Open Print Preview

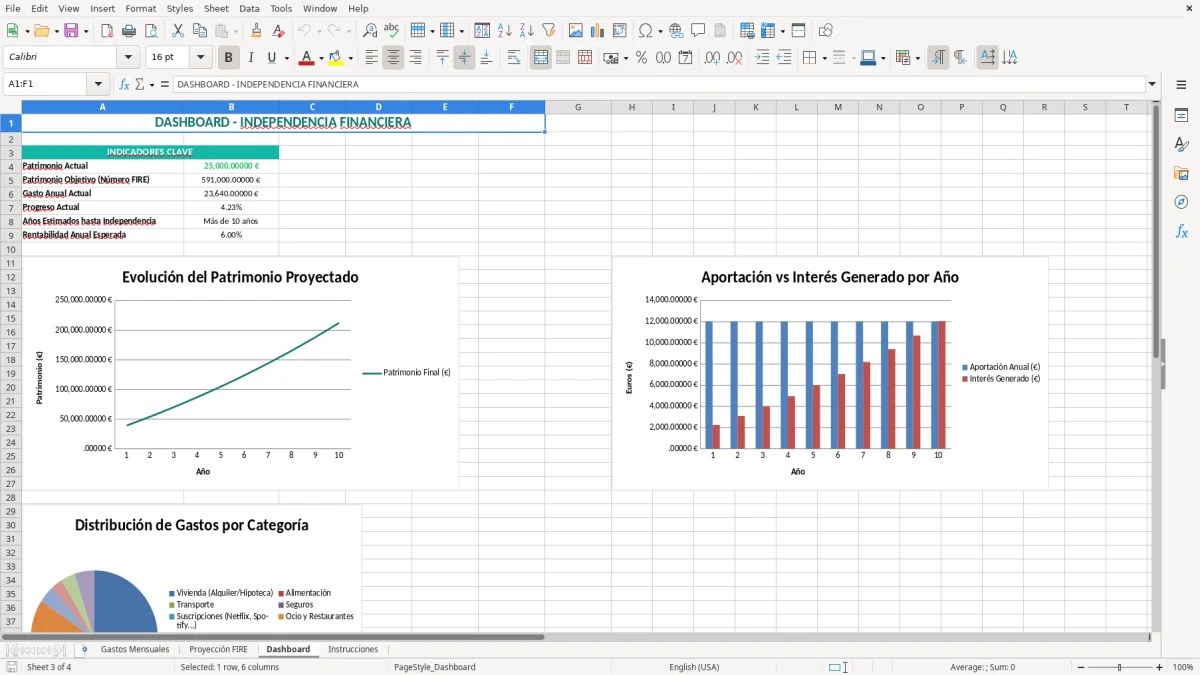click(150, 31)
